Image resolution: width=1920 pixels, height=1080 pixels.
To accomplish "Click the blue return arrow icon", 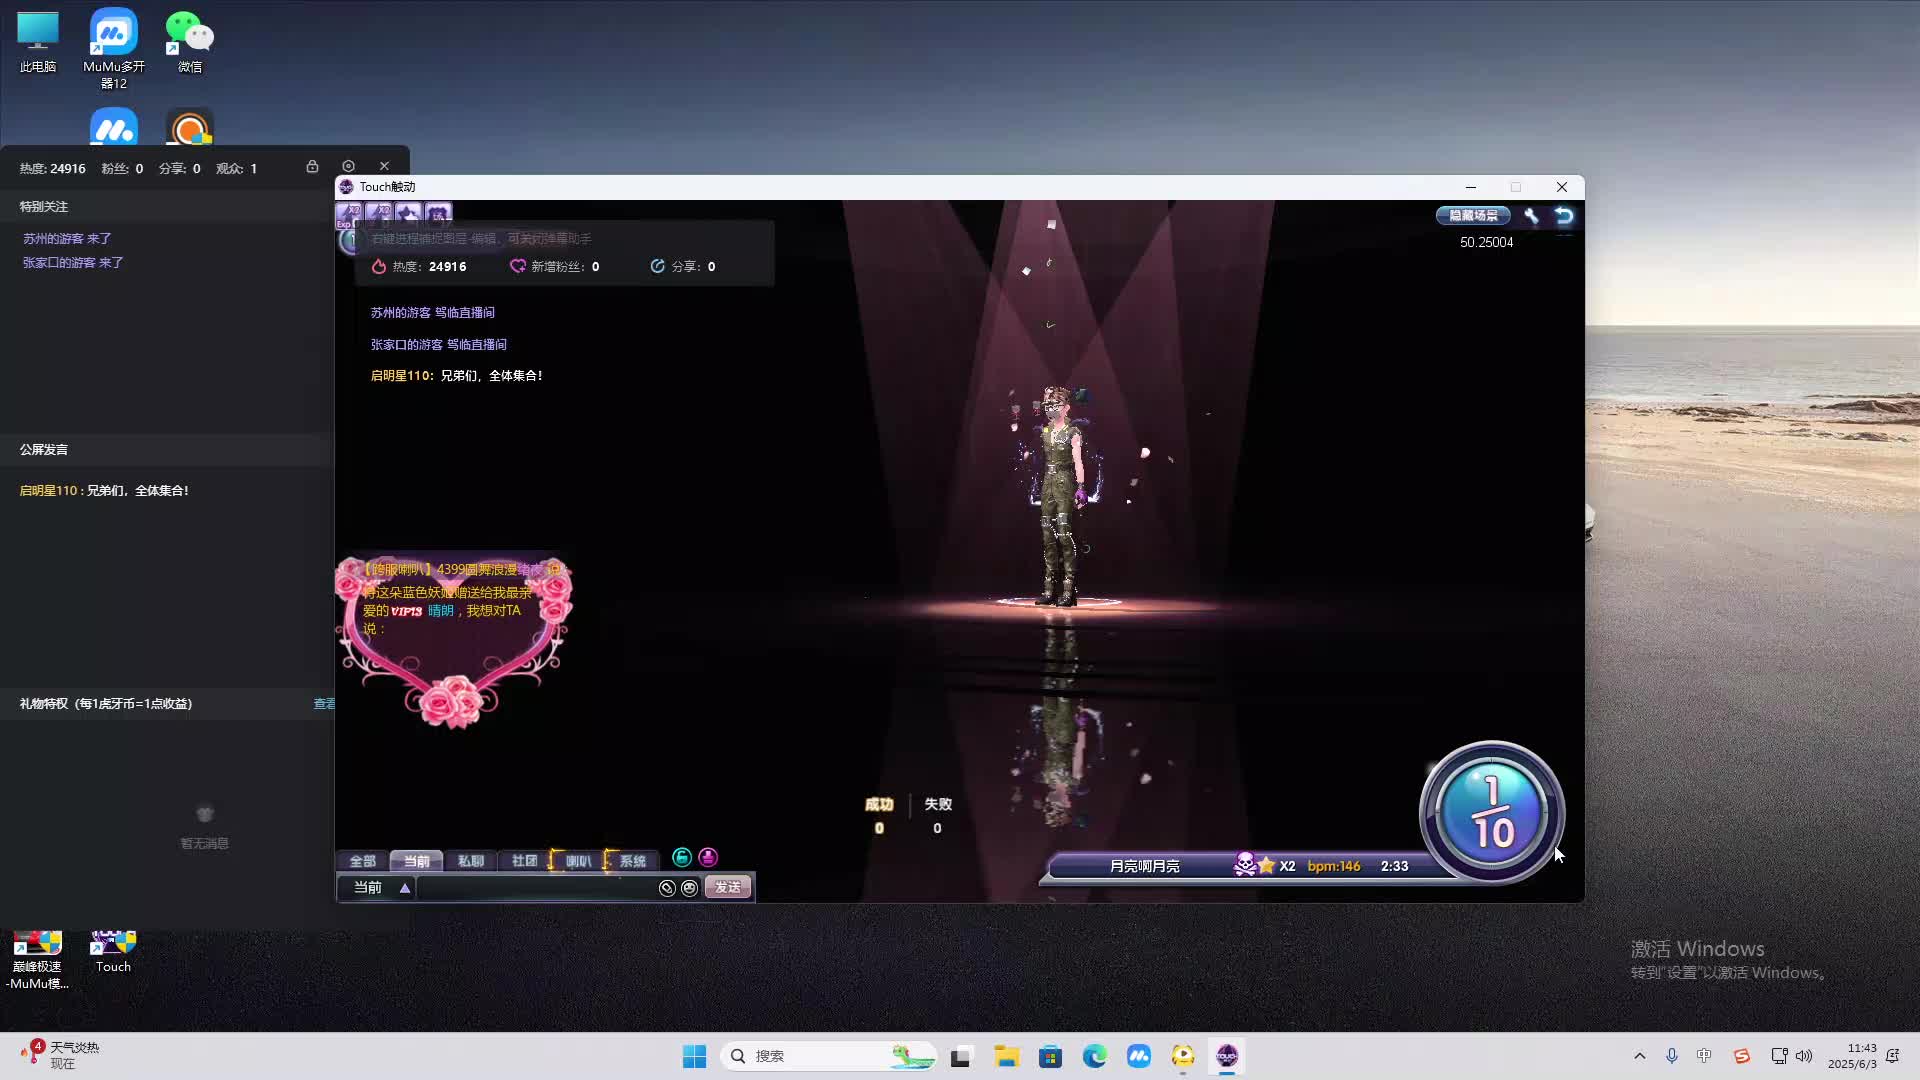I will 1564,216.
